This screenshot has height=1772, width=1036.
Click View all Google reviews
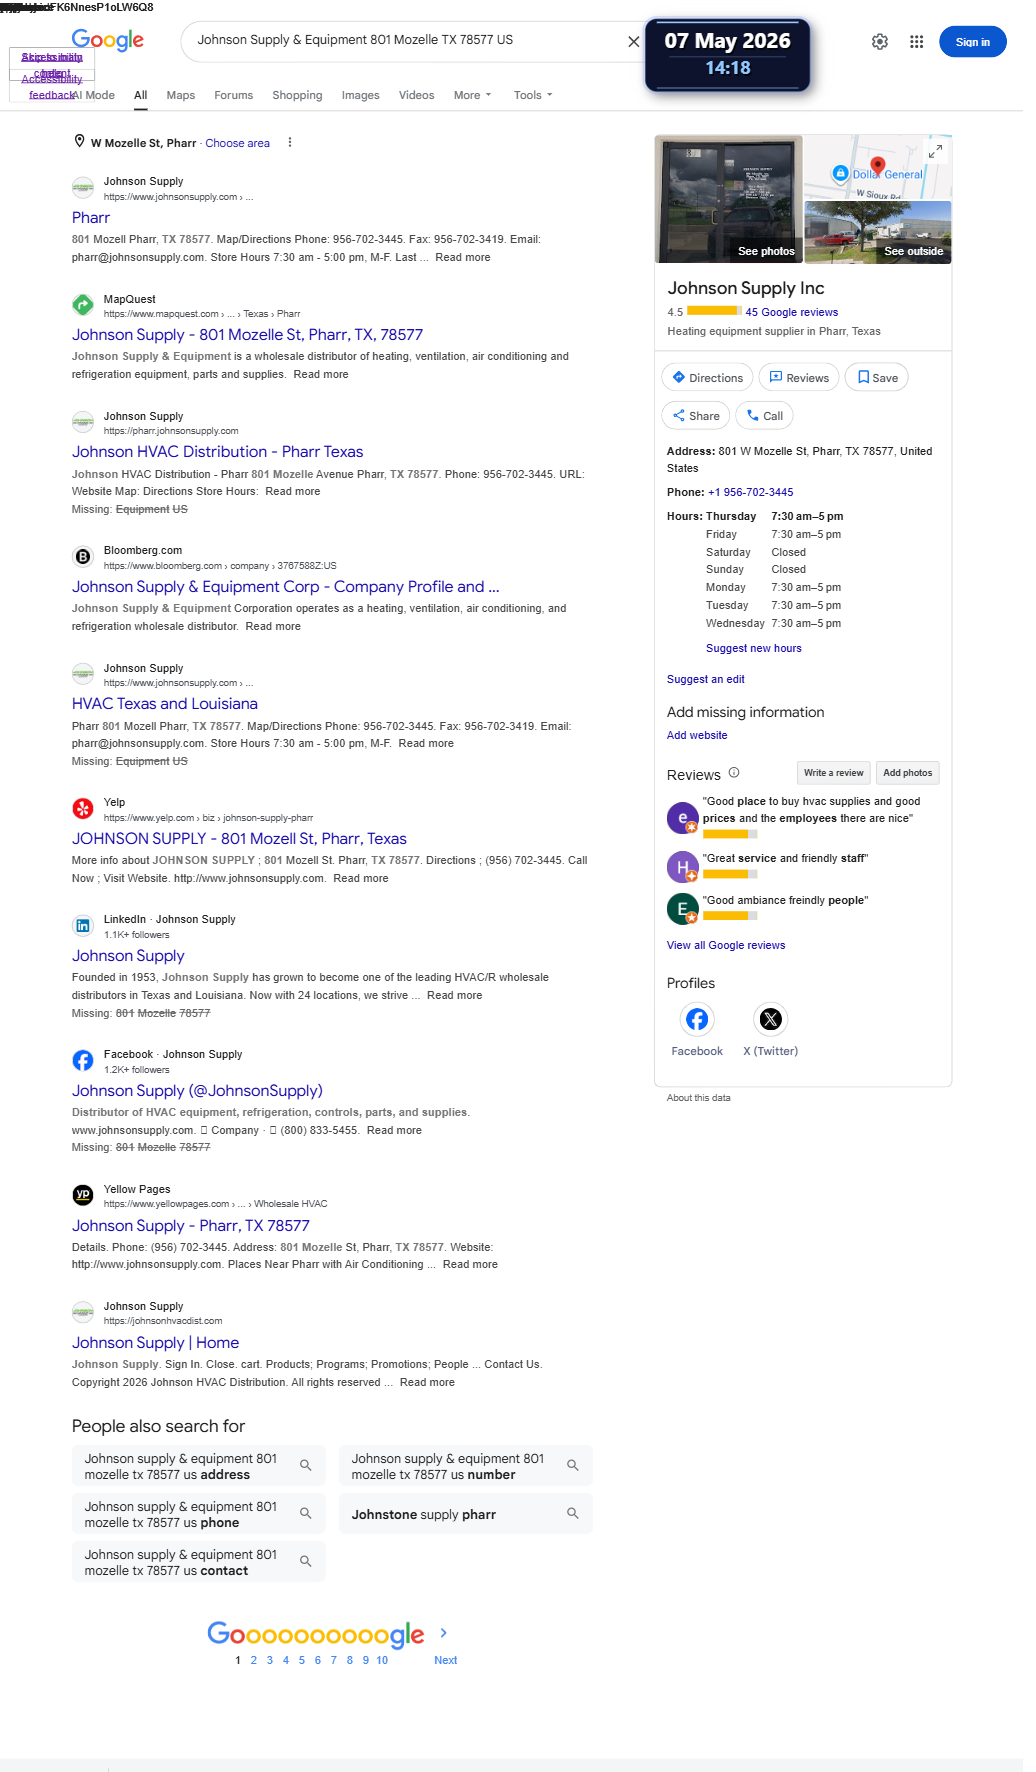(726, 945)
